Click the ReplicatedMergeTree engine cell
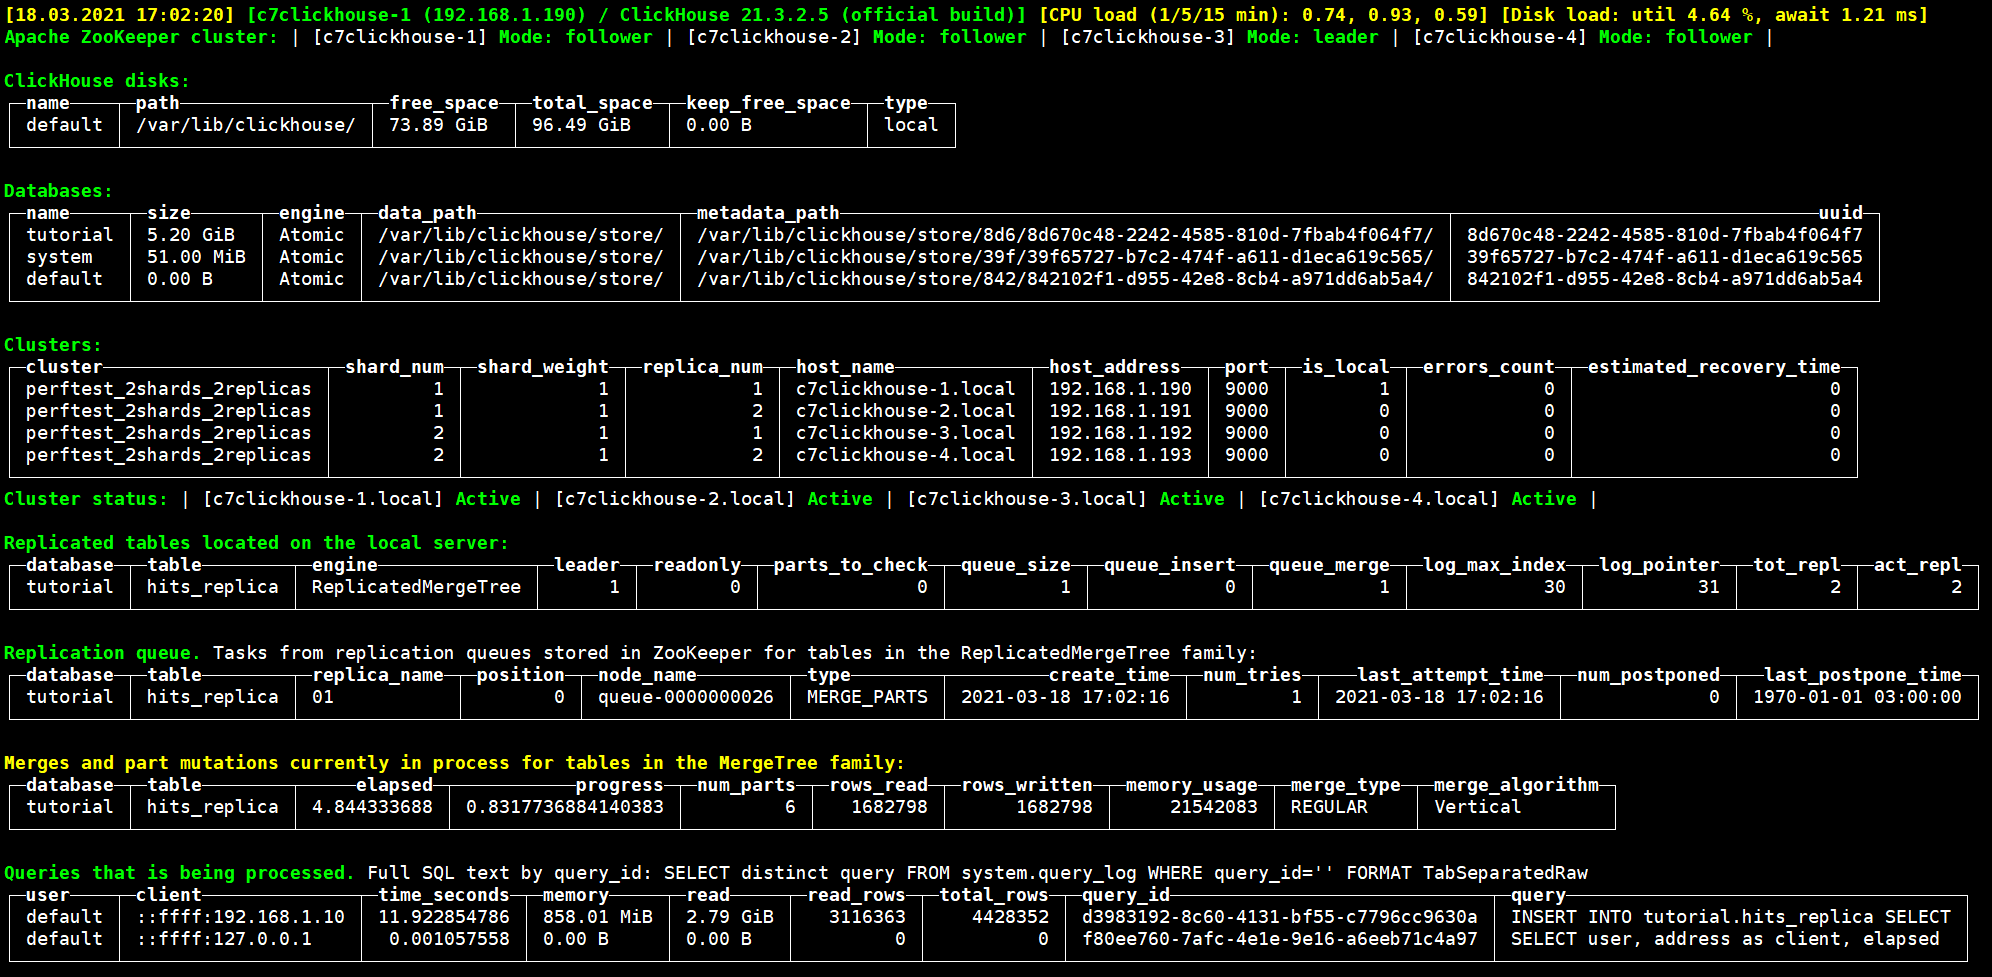Viewport: 1992px width, 977px height. pyautogui.click(x=416, y=587)
